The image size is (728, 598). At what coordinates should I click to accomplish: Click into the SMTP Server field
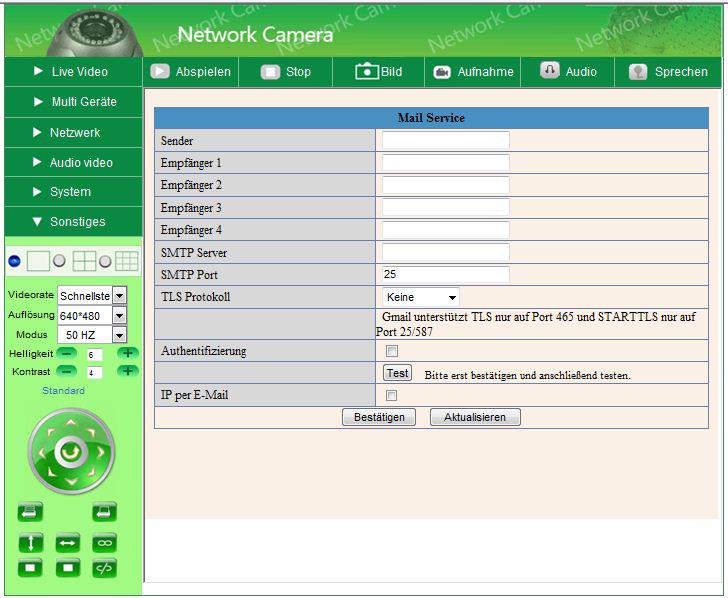click(446, 252)
